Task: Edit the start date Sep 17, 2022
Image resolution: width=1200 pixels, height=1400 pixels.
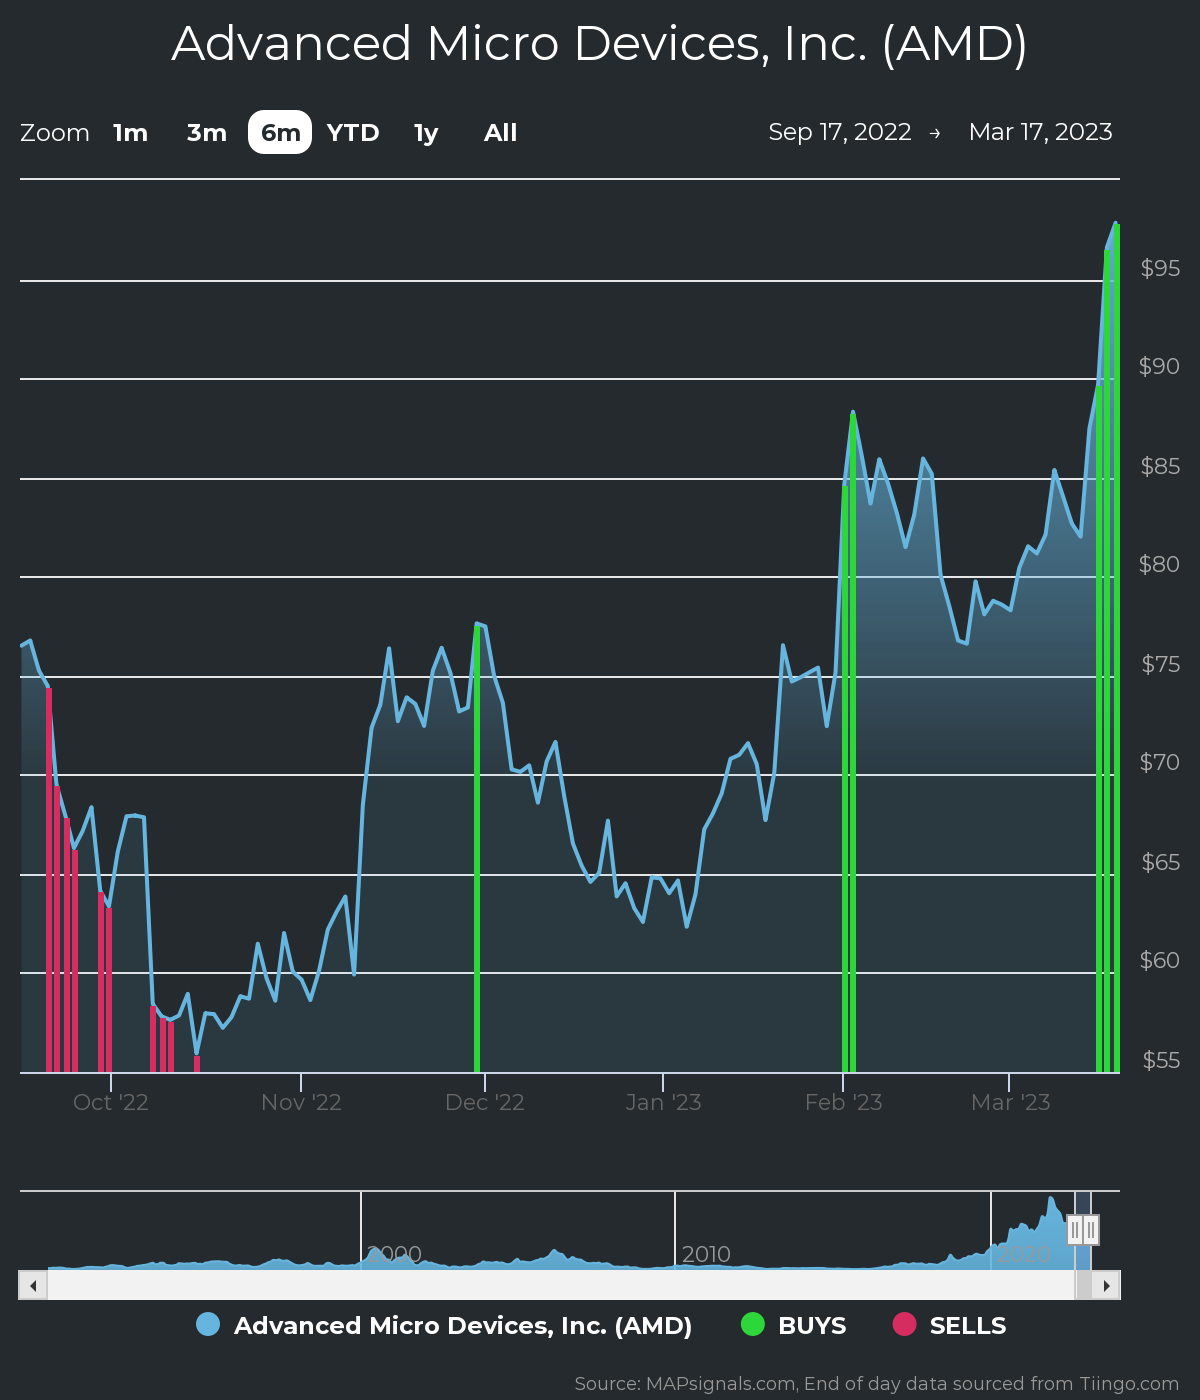Action: click(840, 132)
